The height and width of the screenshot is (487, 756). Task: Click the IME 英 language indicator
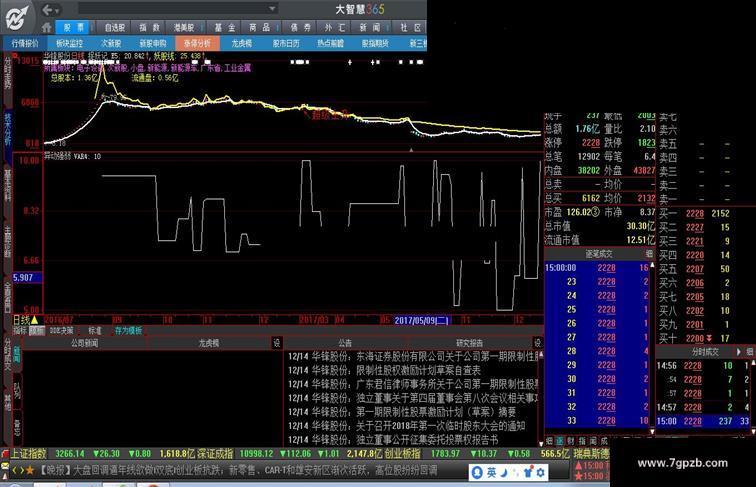point(491,473)
